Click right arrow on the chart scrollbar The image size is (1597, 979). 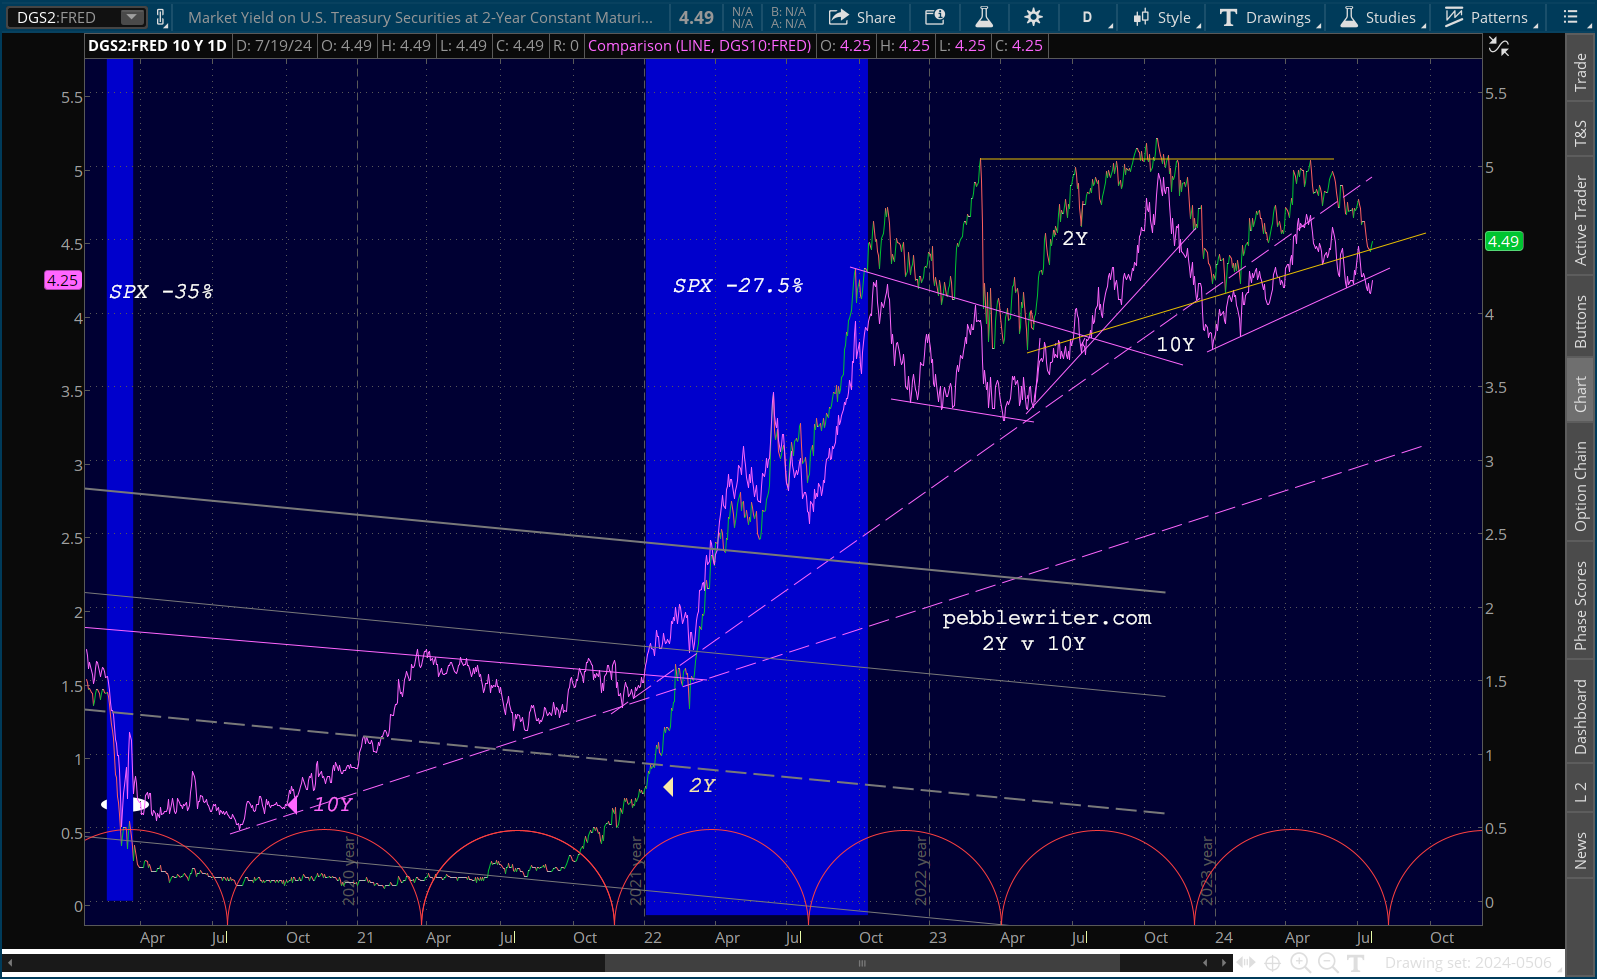tap(1223, 963)
